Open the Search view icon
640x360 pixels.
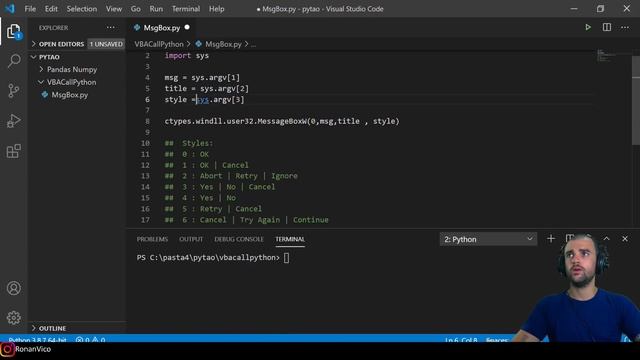coord(14,61)
